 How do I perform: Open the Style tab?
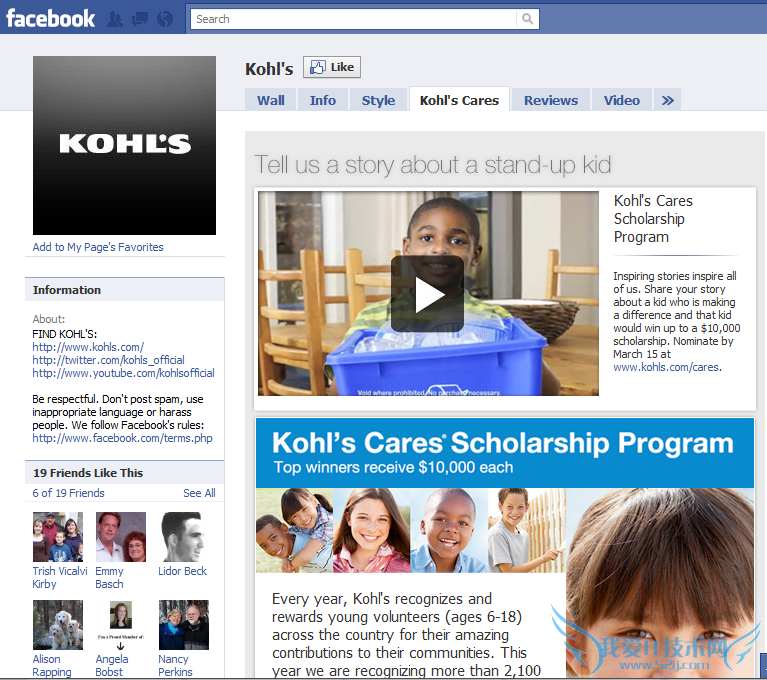[378, 100]
